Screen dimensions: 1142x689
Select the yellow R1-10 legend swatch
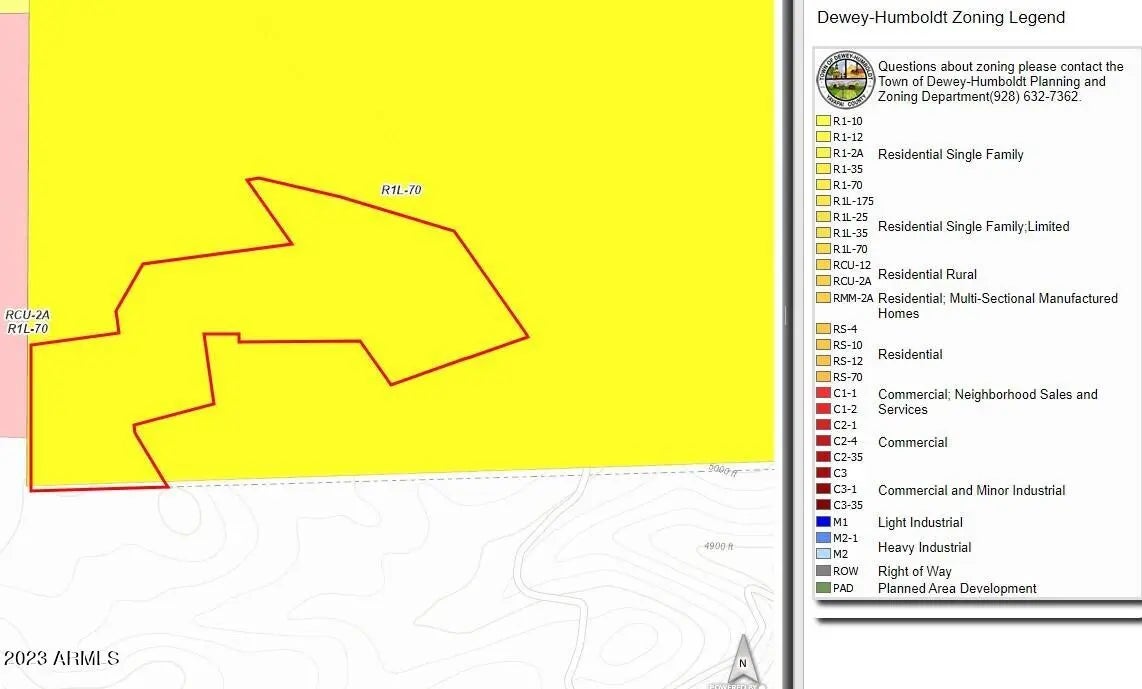pyautogui.click(x=823, y=121)
